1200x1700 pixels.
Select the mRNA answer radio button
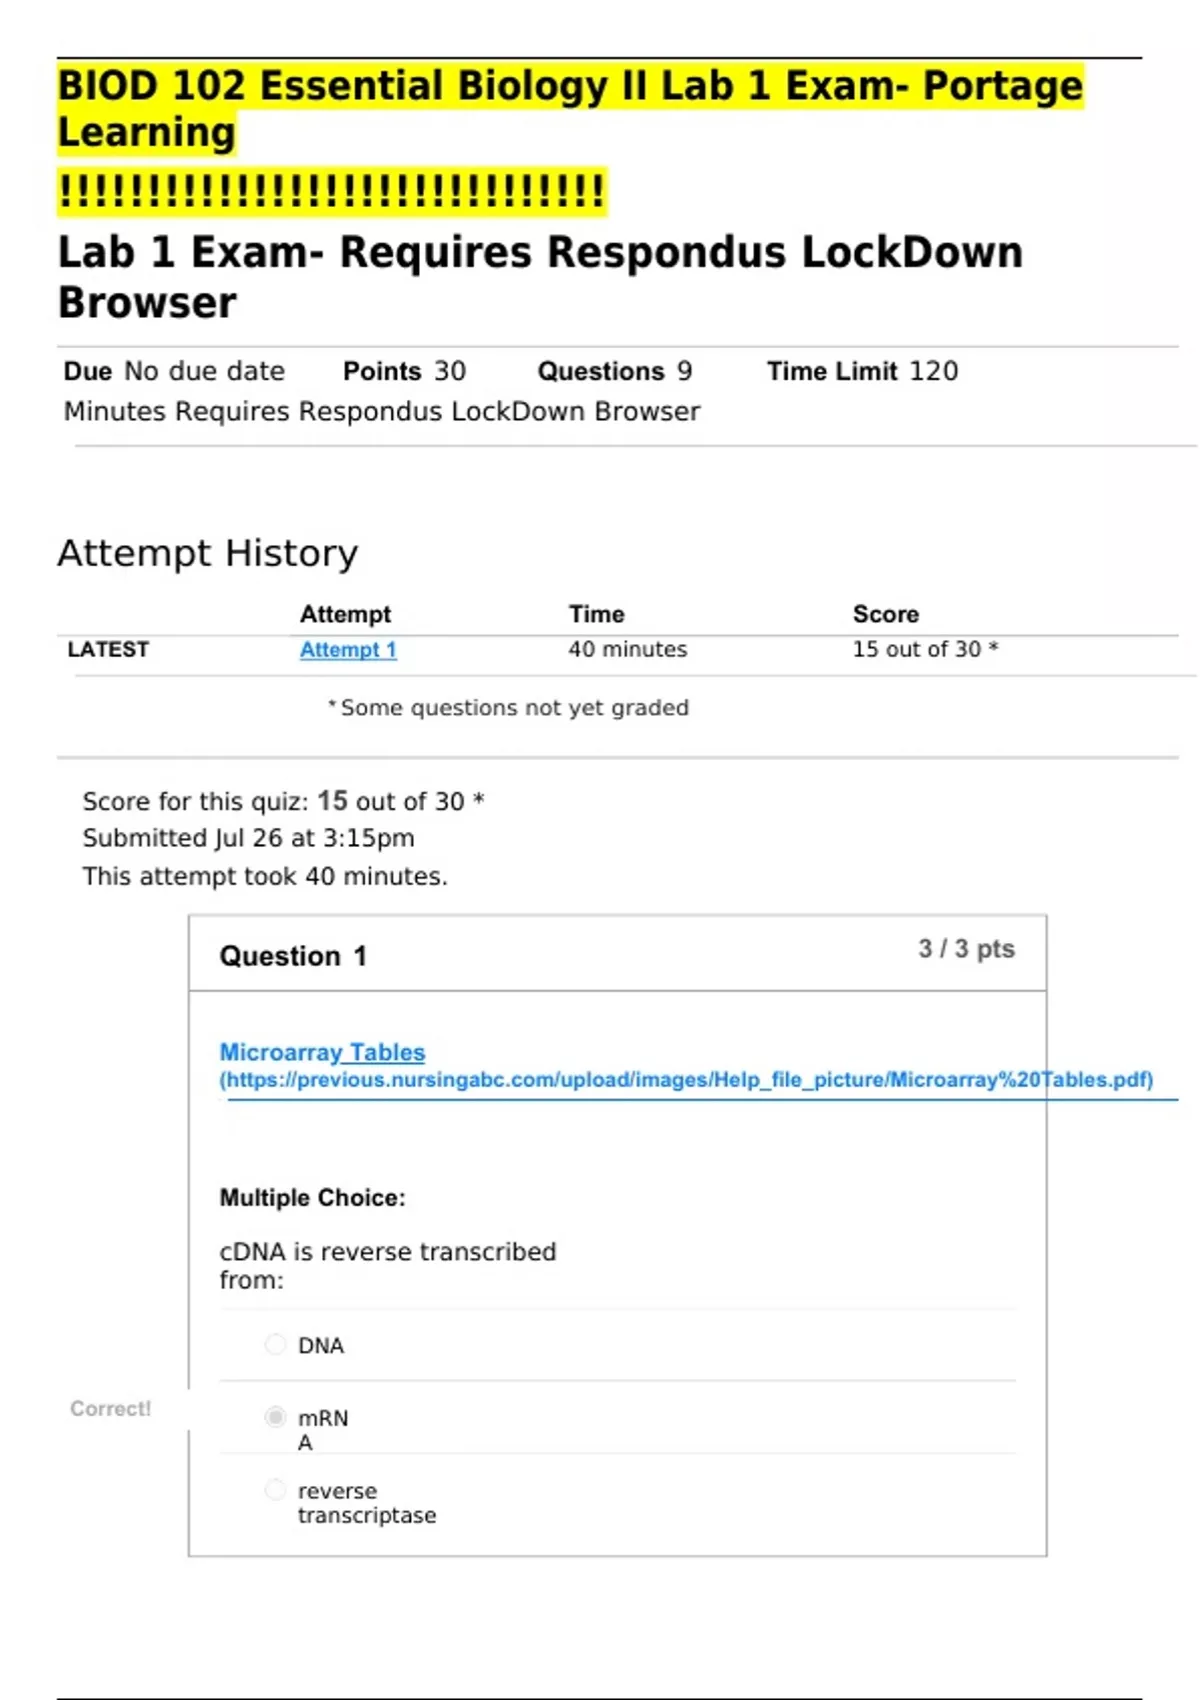point(275,1417)
